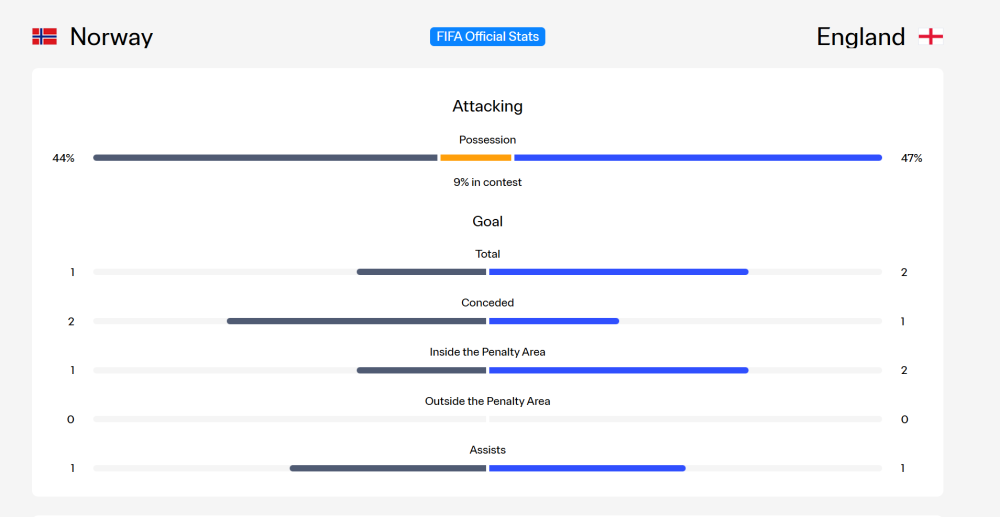Click Norway's grey possession bar segment
Screen dimensions: 1000x517
pos(265,157)
